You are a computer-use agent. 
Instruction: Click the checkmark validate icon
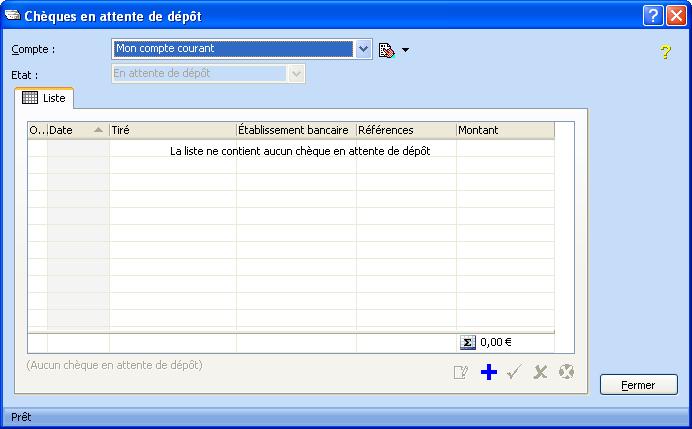tap(514, 372)
